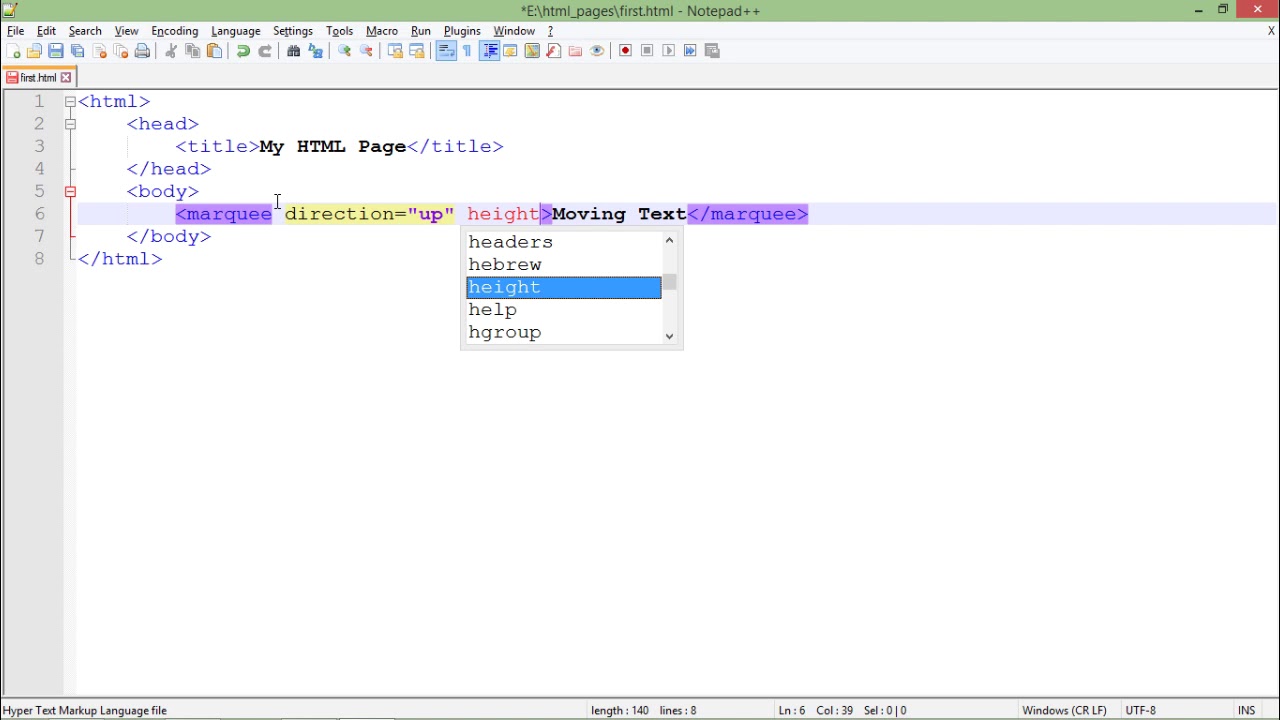The image size is (1280, 720).
Task: Open the Encoding menu
Action: [175, 31]
